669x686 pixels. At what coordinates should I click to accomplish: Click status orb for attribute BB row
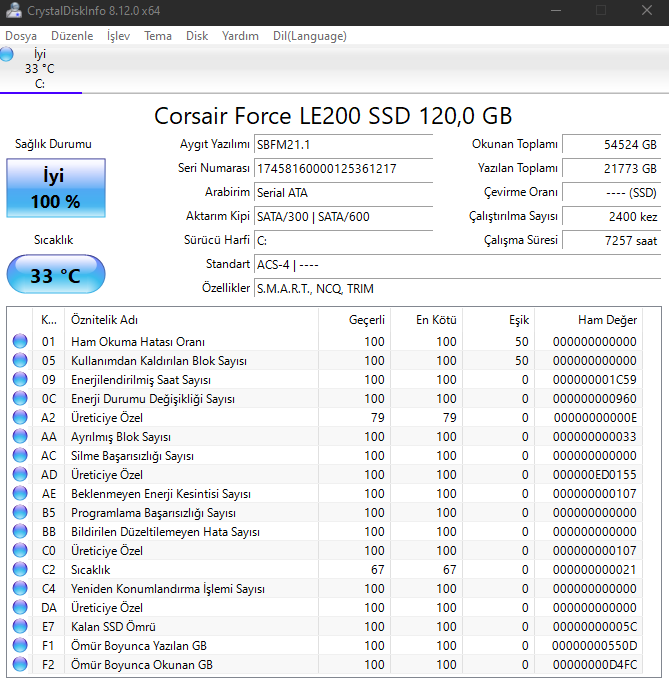(x=20, y=532)
